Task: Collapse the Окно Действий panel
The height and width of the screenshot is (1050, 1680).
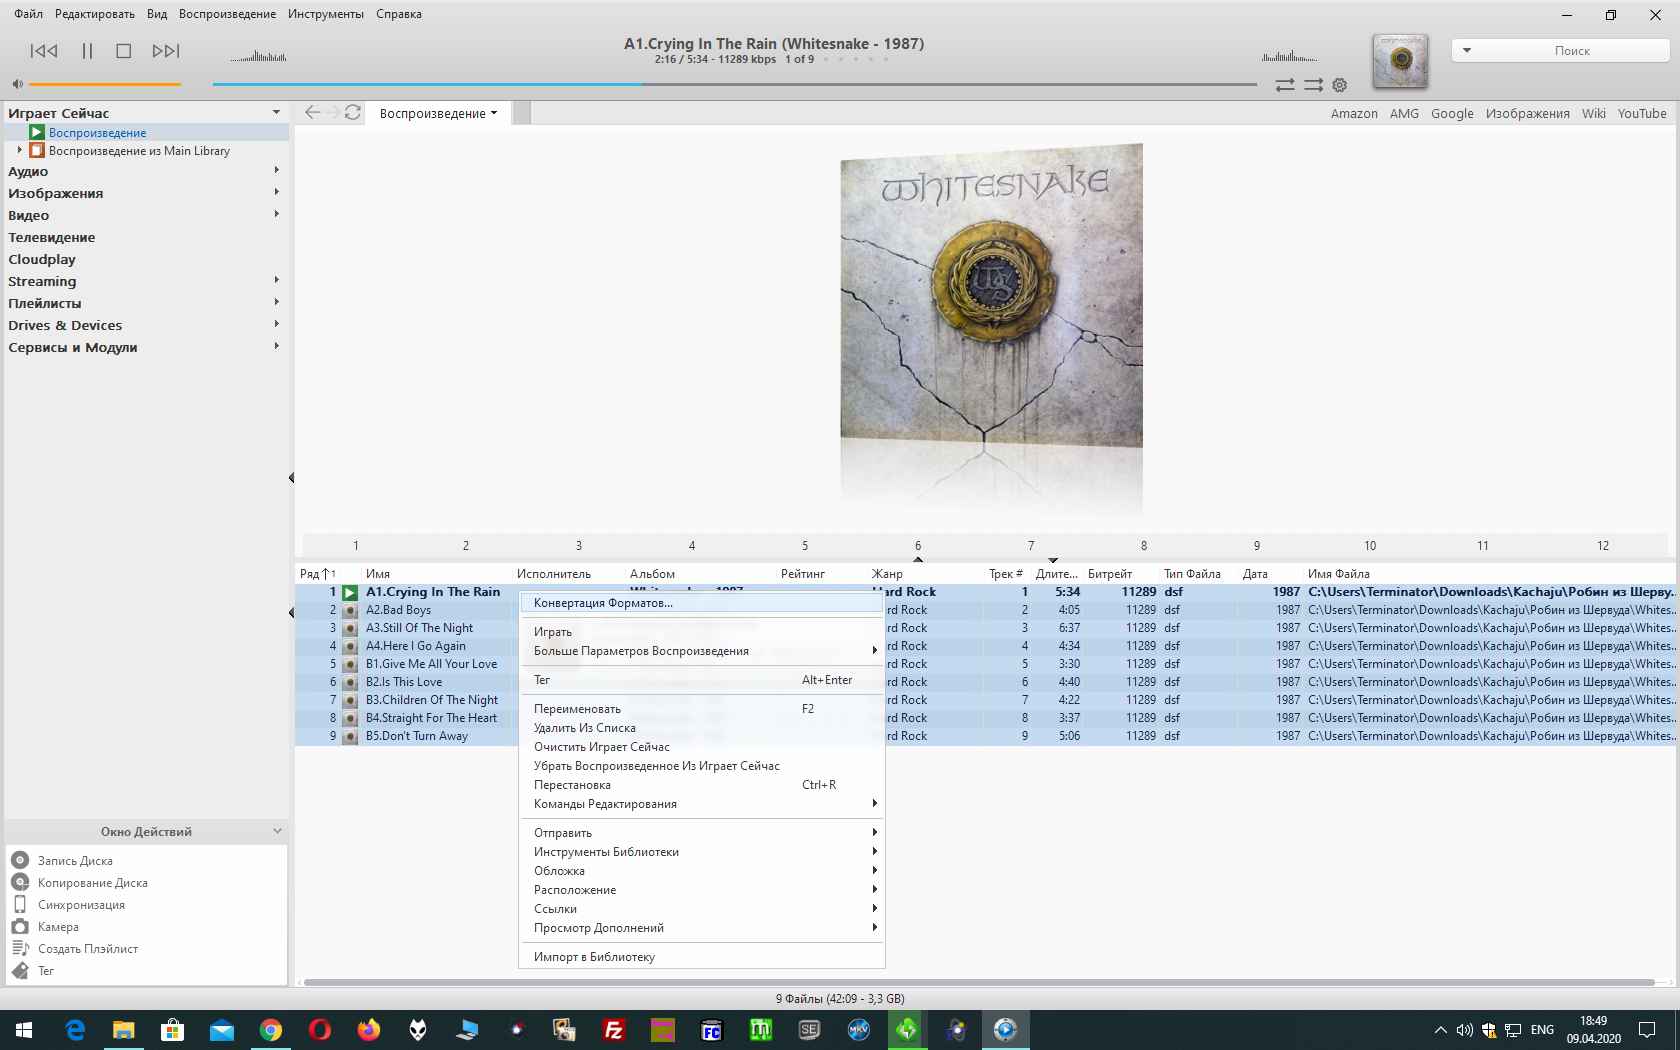Action: point(277,831)
